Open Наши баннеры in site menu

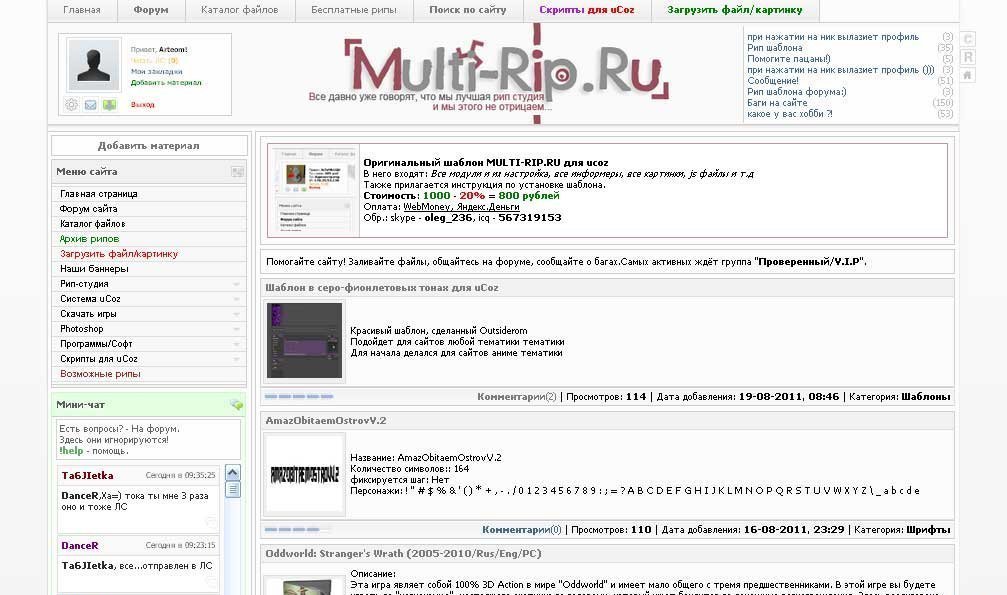[94, 269]
